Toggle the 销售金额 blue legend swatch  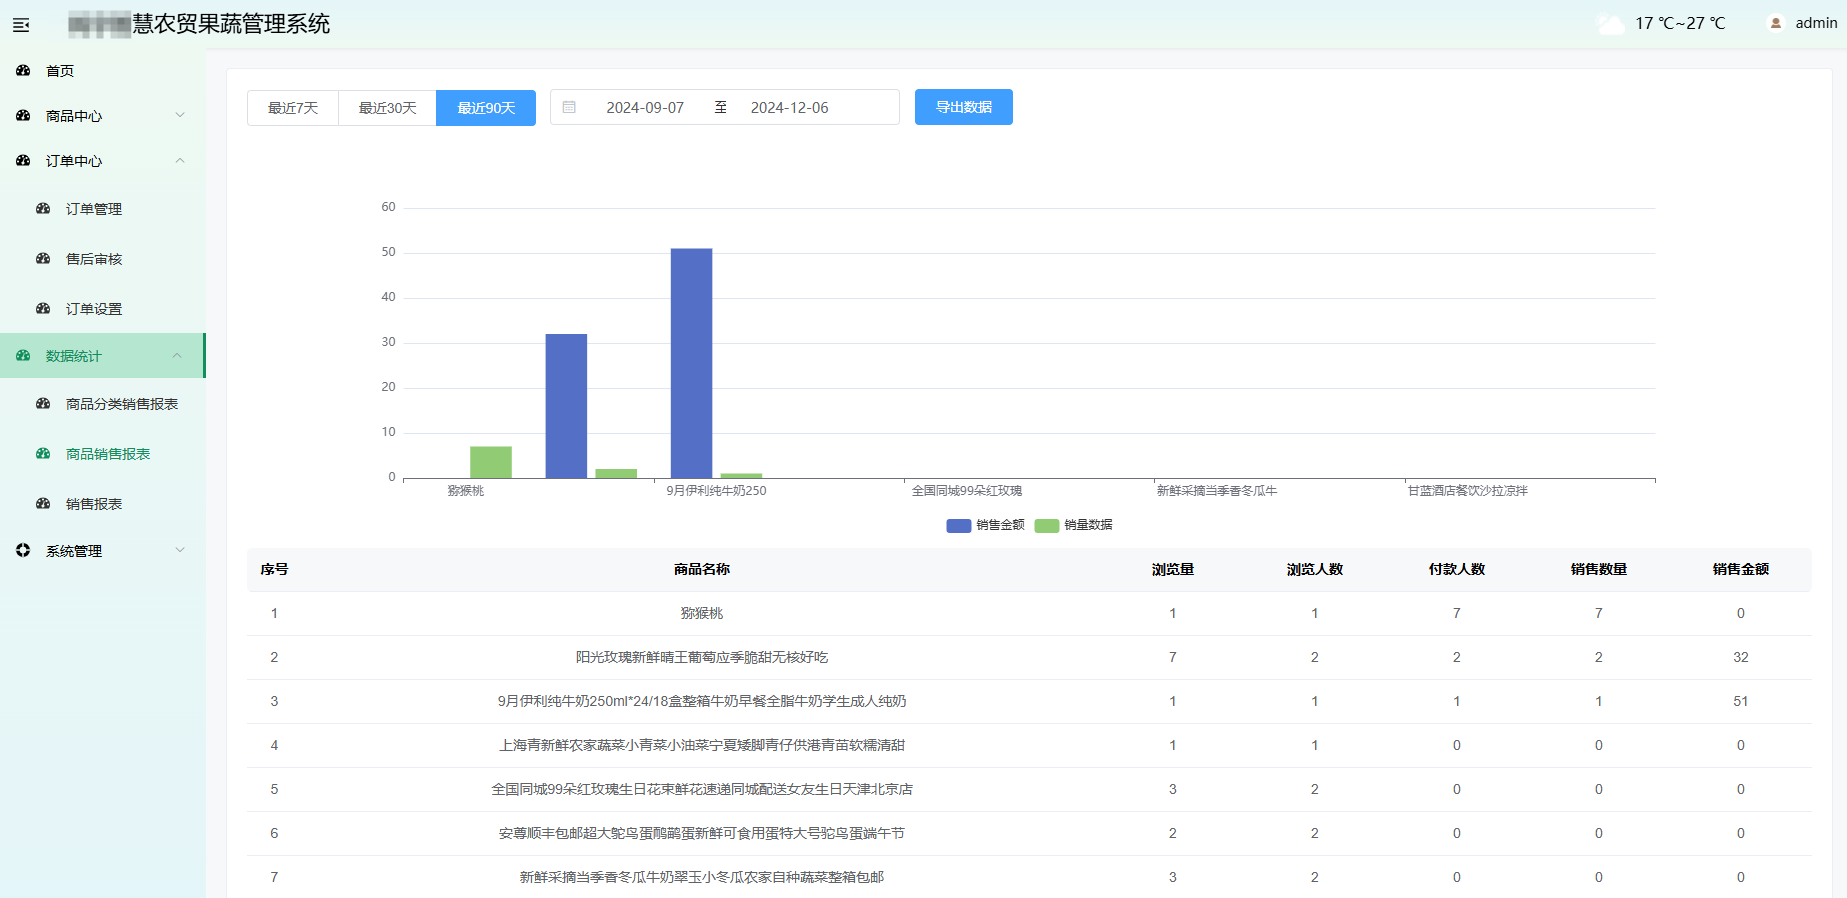pos(958,525)
